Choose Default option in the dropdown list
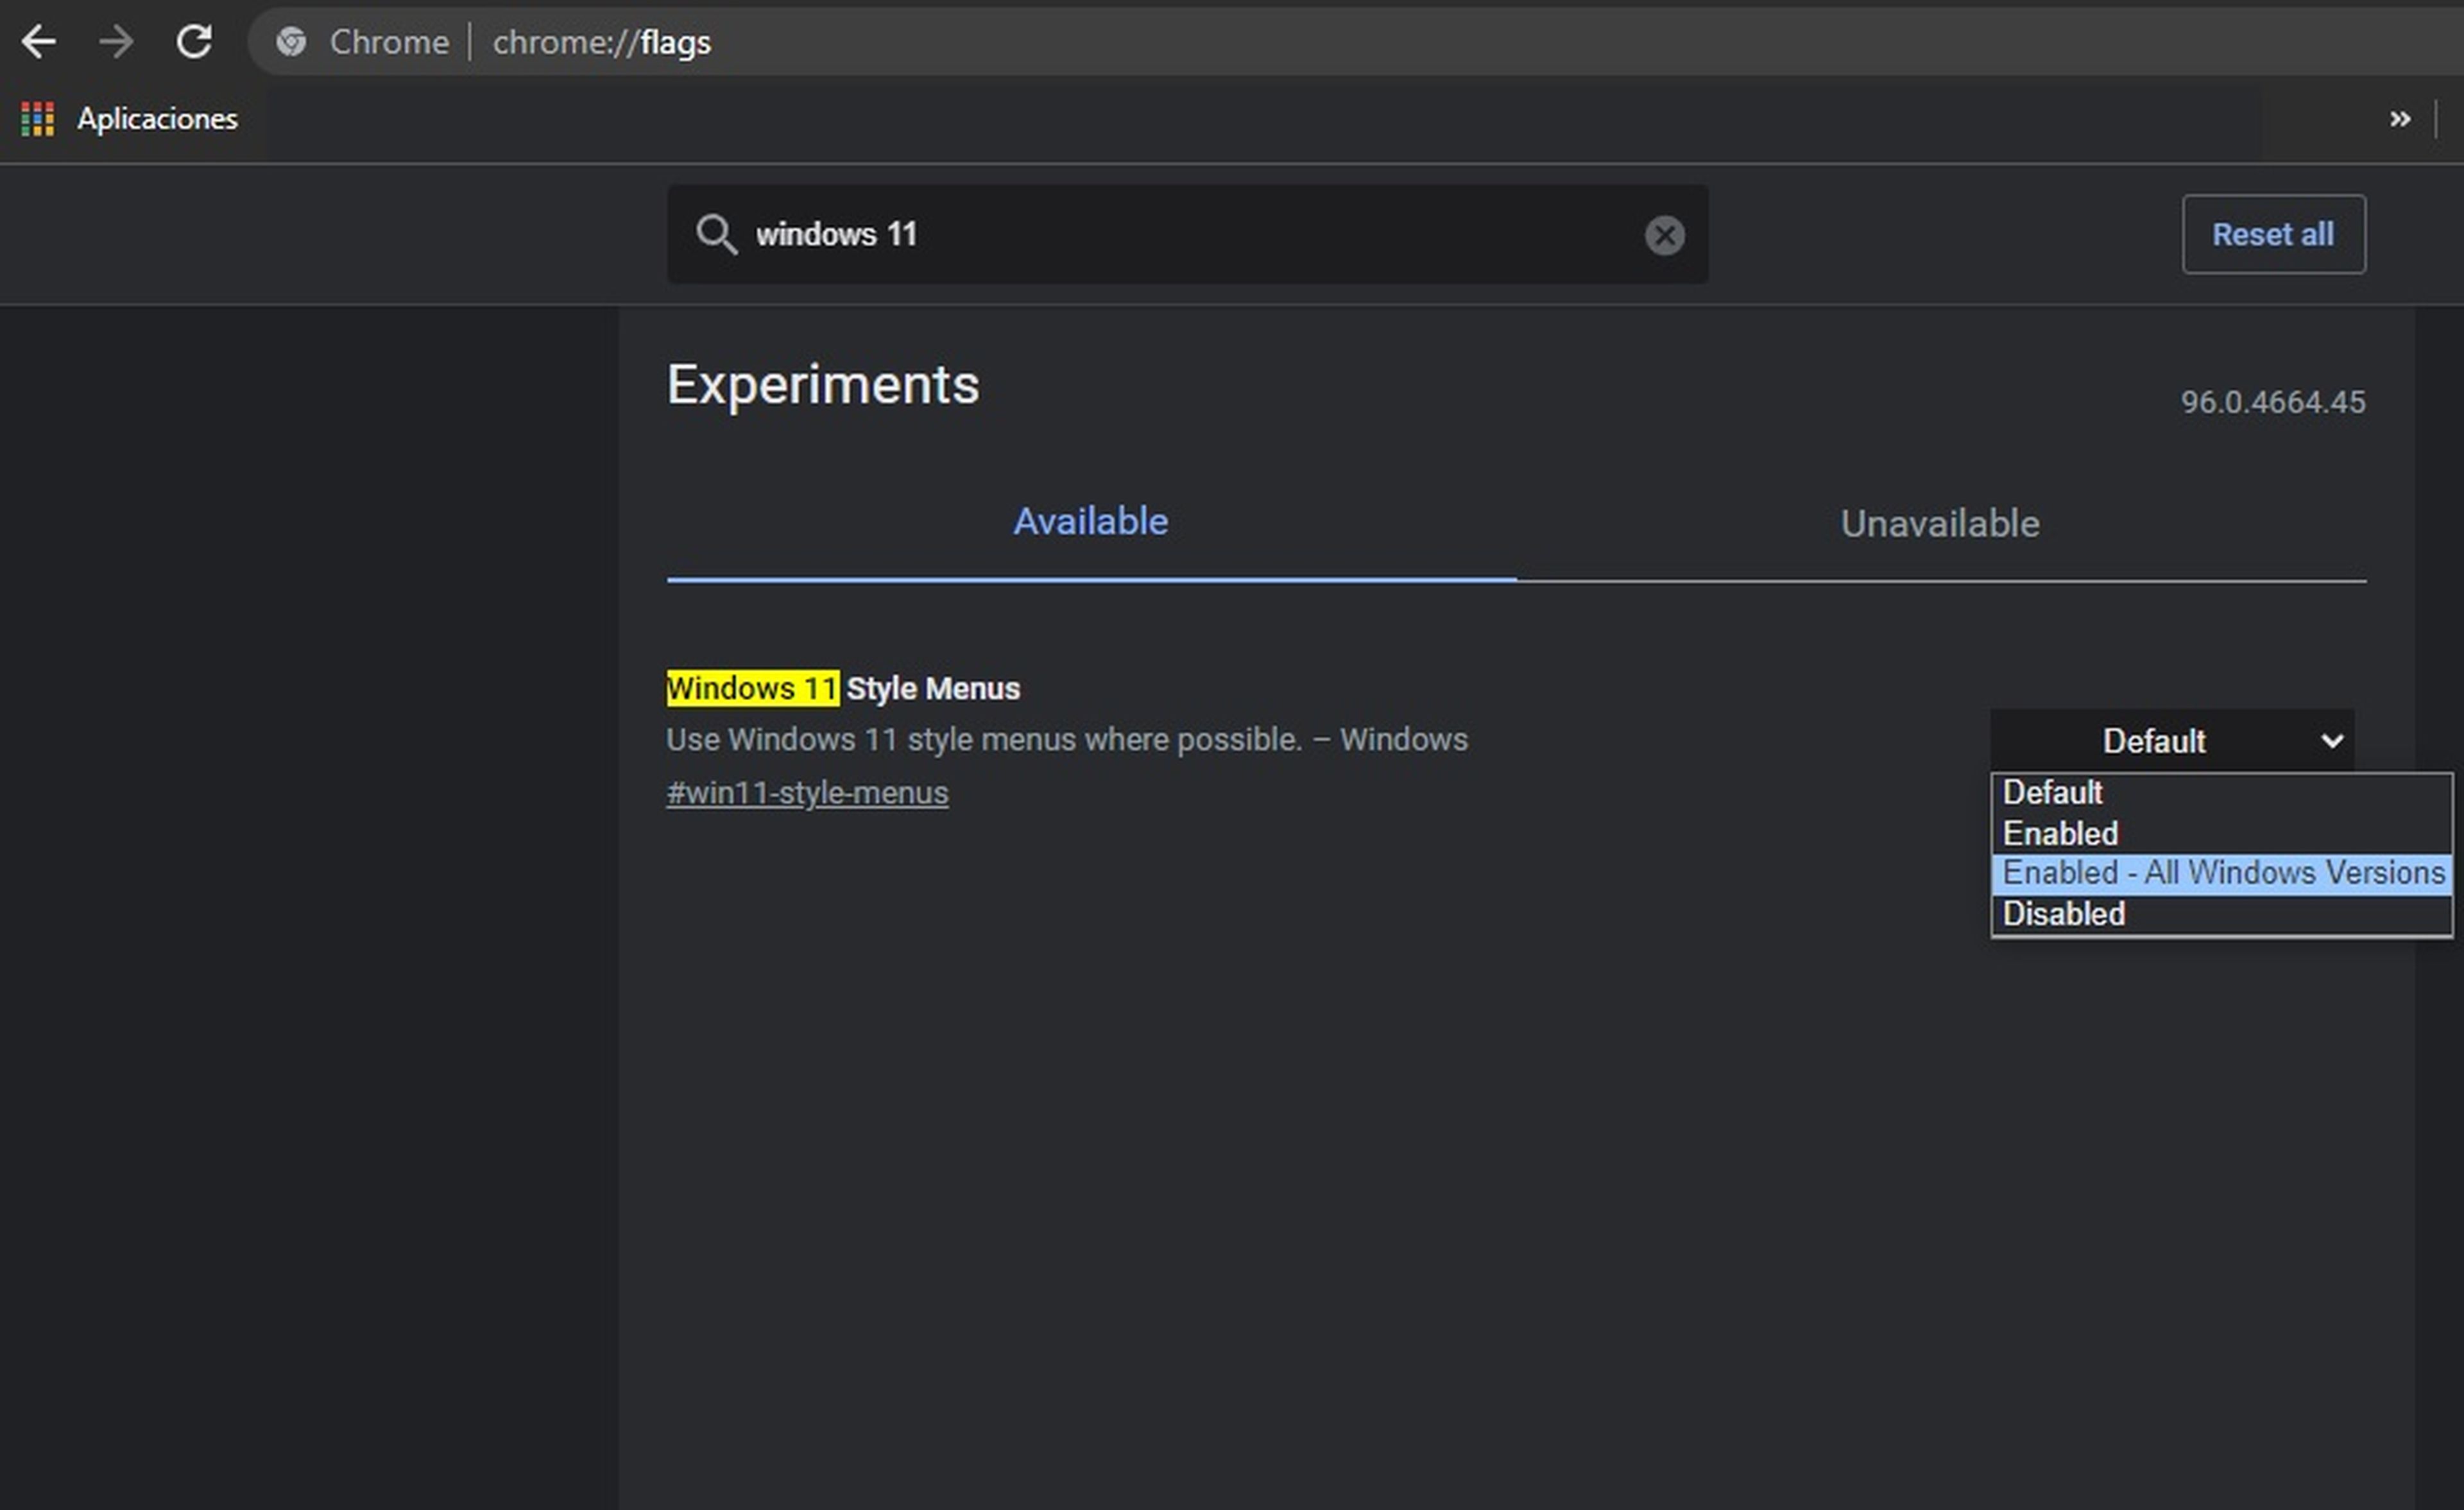The image size is (2464, 1510). click(x=2052, y=792)
